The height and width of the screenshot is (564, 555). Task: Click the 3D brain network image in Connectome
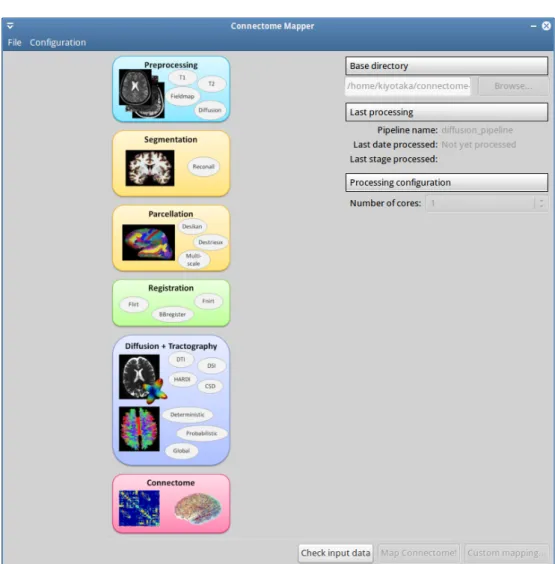coord(198,508)
